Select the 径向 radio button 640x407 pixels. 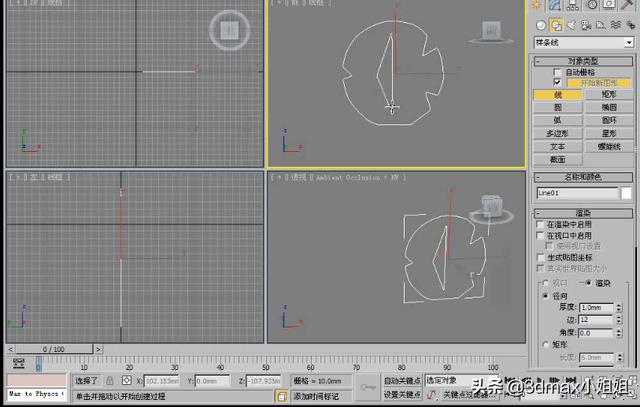coord(546,296)
